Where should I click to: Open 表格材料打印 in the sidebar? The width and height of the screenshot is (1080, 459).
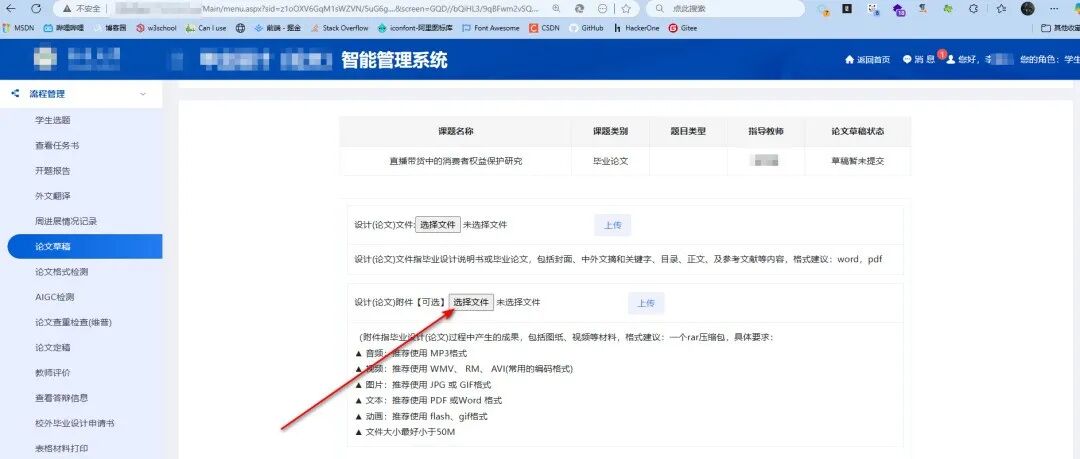coord(61,448)
